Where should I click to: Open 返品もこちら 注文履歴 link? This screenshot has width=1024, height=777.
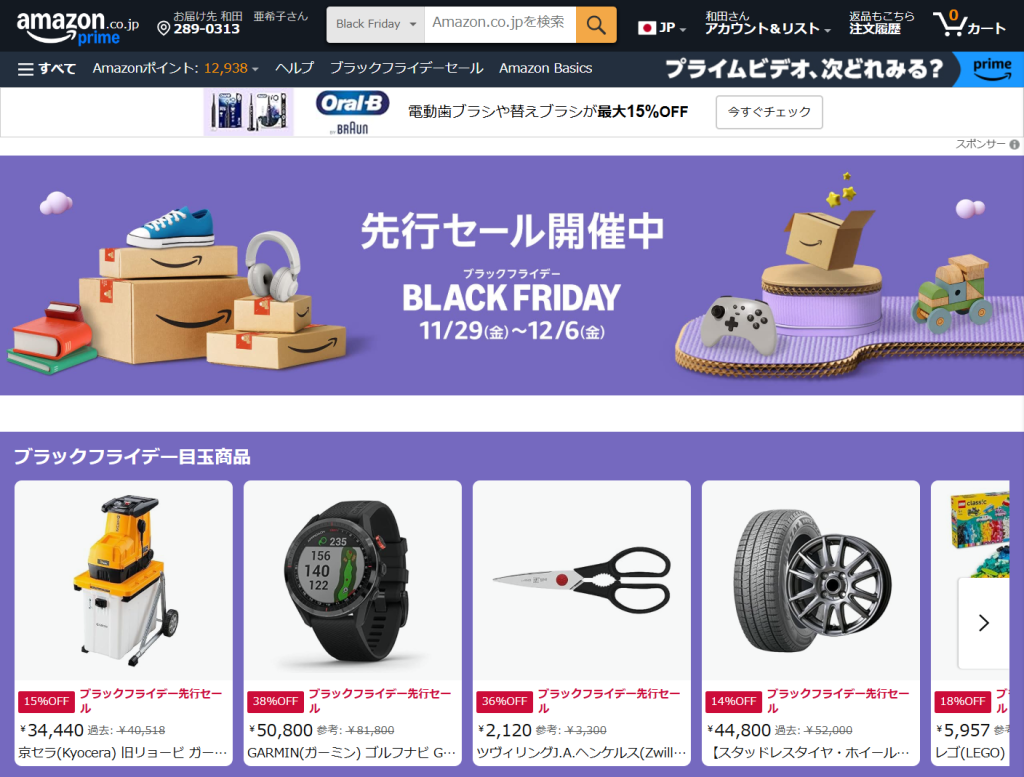tap(881, 24)
